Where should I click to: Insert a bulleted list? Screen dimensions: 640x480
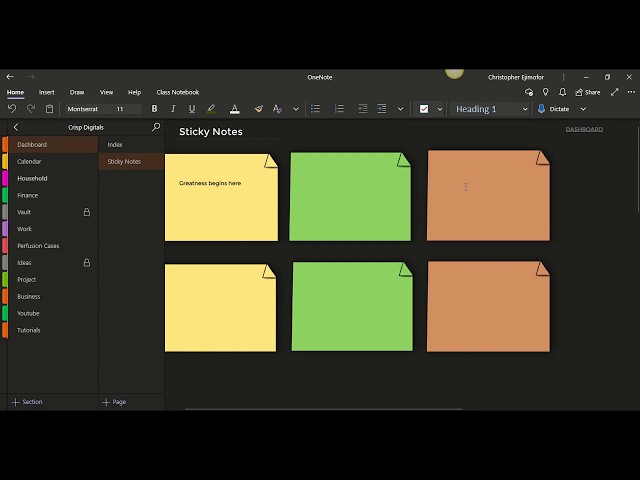pyautogui.click(x=315, y=109)
